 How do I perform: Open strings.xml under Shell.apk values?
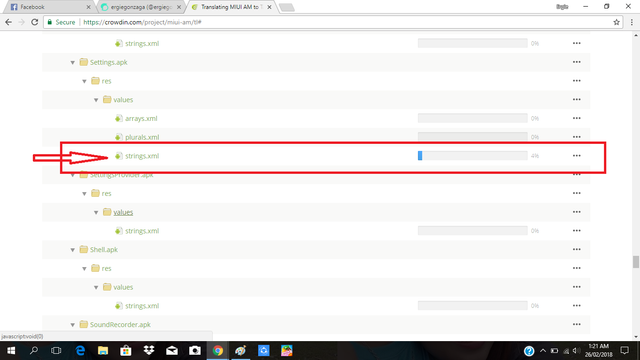[142, 306]
